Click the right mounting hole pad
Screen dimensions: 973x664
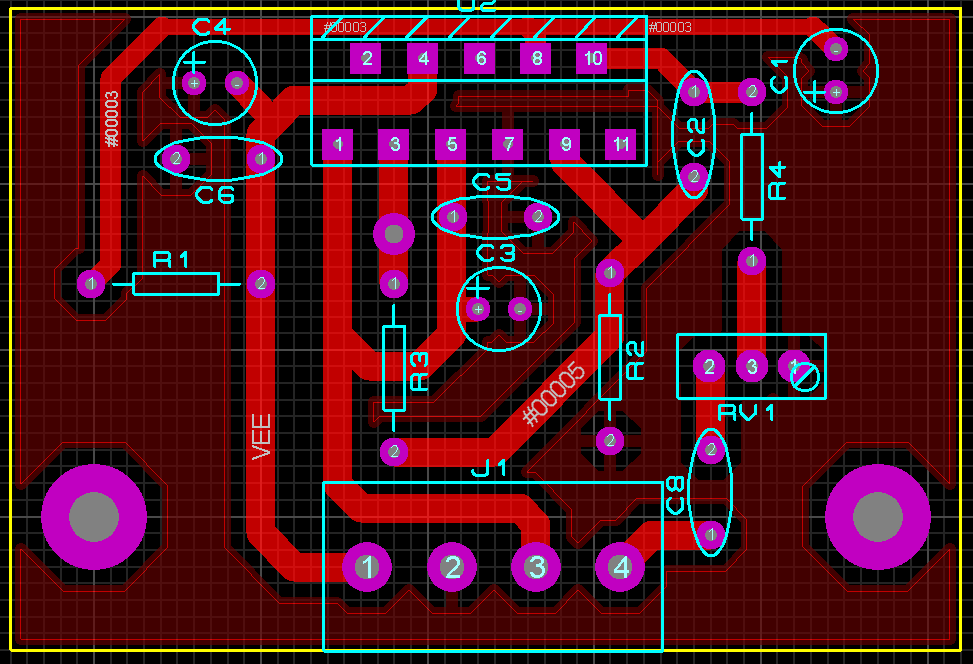click(x=878, y=517)
